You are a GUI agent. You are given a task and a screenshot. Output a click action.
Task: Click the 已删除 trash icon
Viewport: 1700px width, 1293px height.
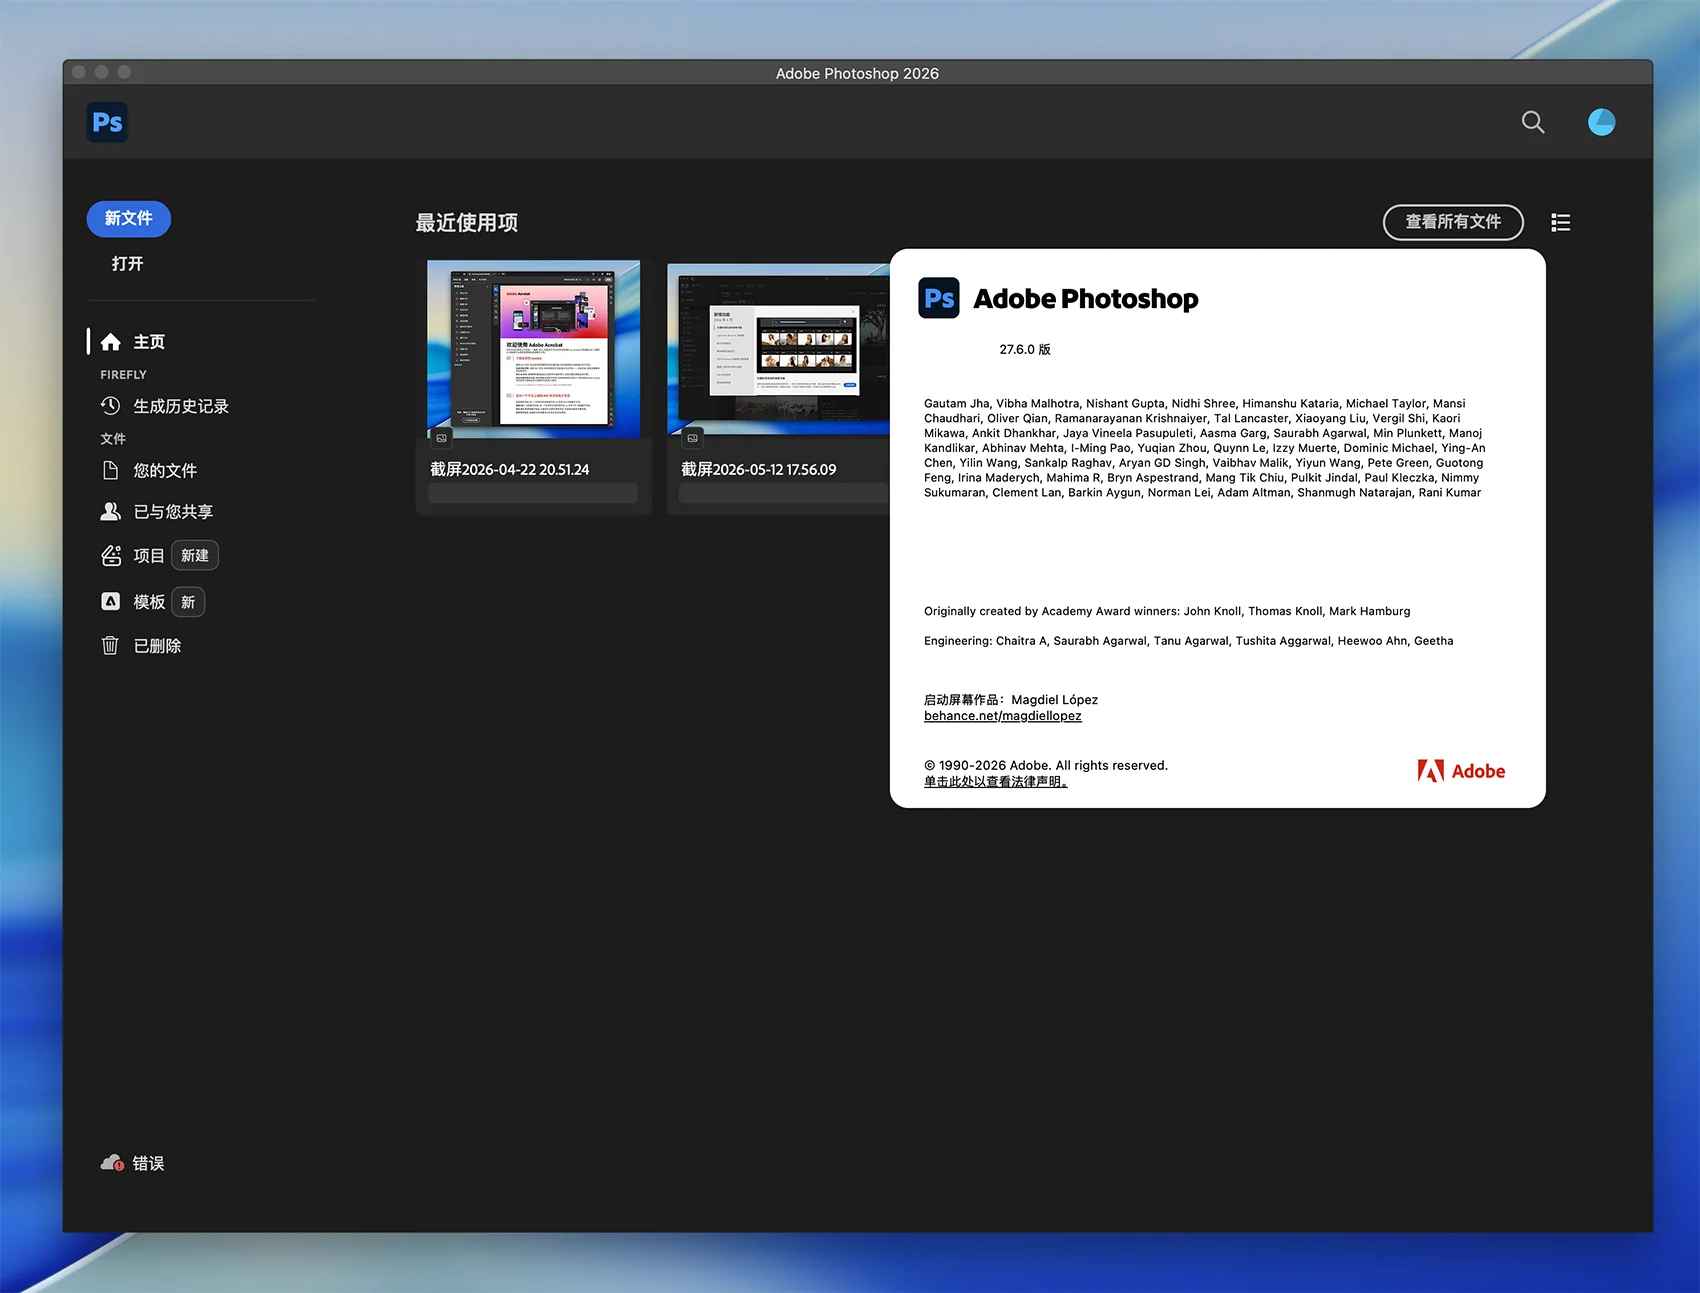[x=110, y=645]
